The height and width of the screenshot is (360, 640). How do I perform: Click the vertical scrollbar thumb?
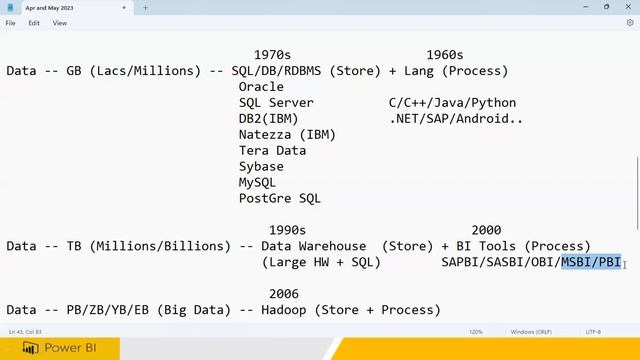click(637, 193)
